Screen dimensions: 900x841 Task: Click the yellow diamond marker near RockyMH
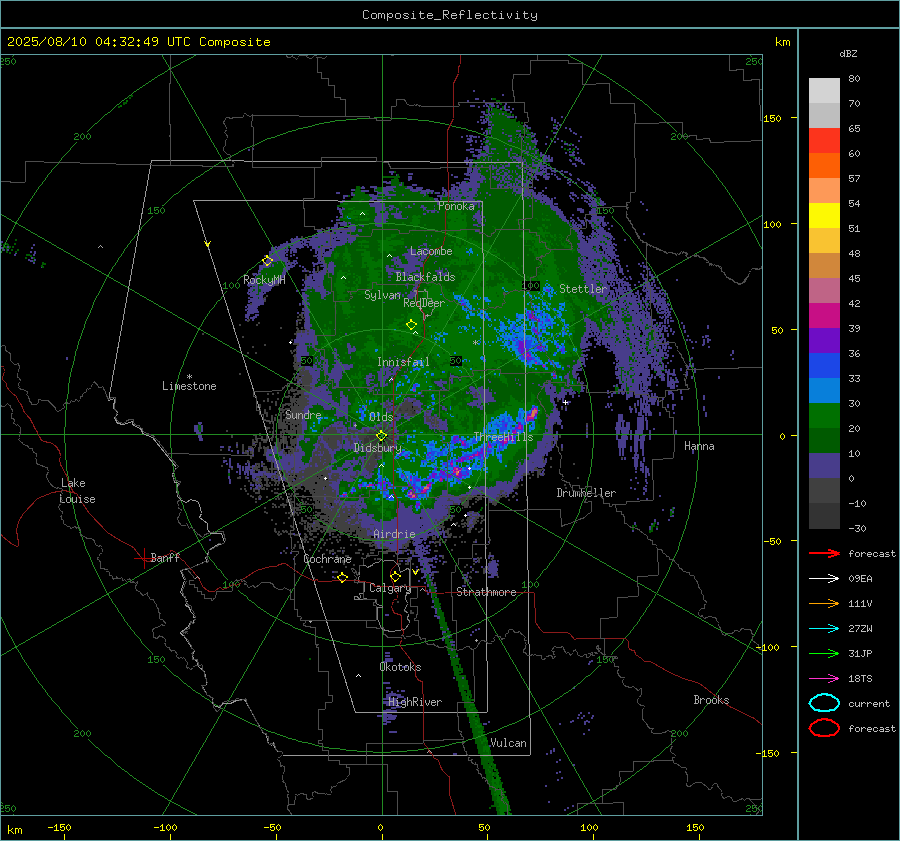coord(267,261)
